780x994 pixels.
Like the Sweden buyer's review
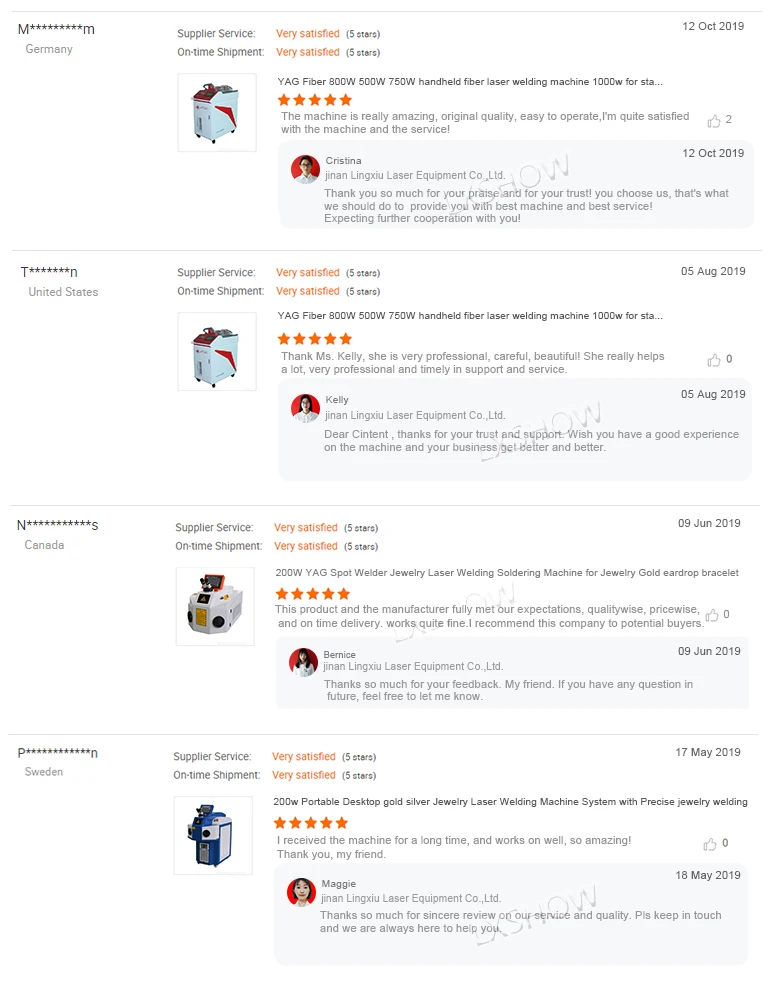[712, 844]
